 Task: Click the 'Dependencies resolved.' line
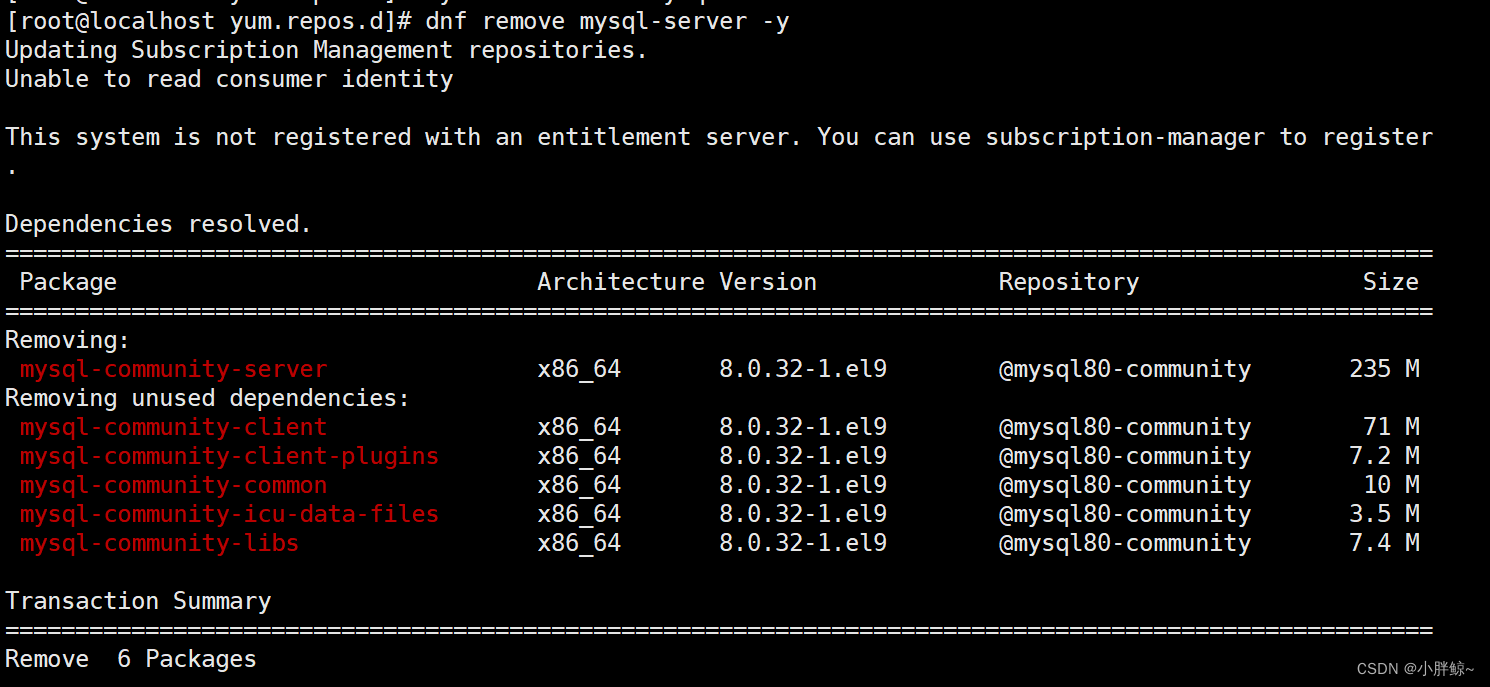pyautogui.click(x=158, y=224)
